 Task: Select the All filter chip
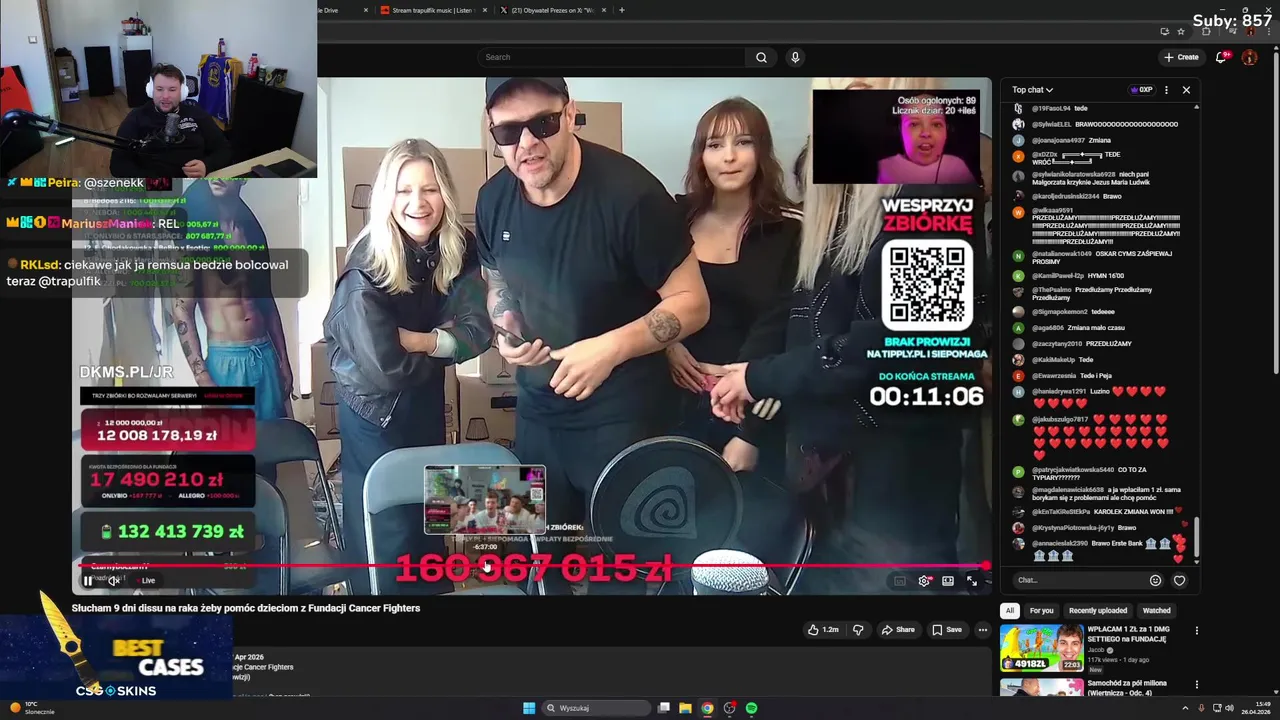pos(1010,611)
